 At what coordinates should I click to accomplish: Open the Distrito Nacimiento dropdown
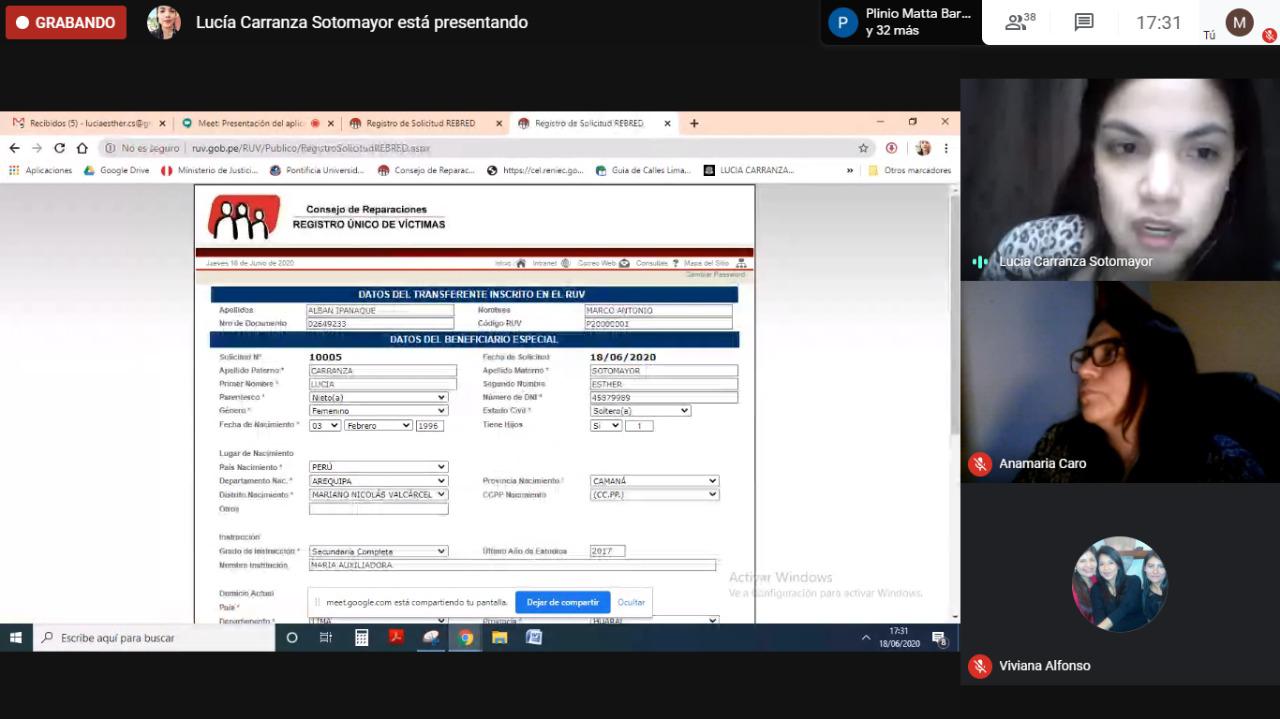[x=378, y=495]
